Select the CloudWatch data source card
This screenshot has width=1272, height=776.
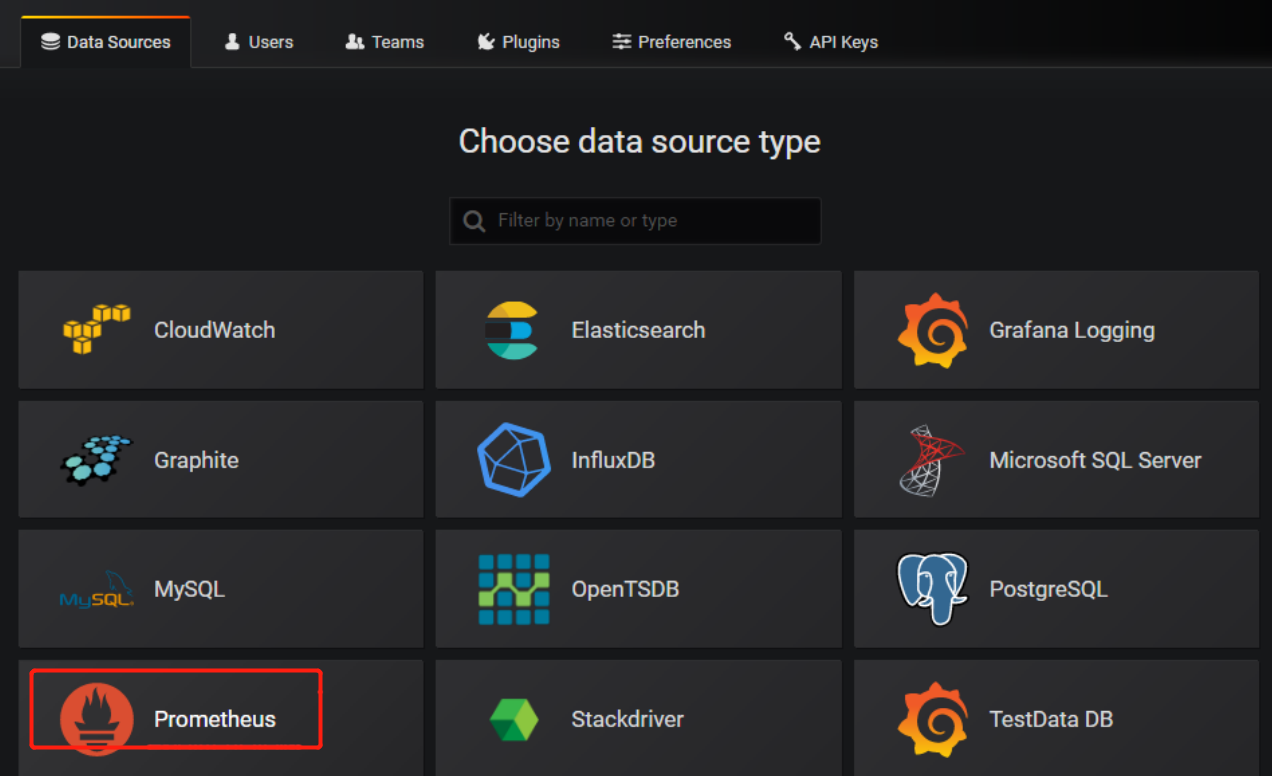(221, 330)
